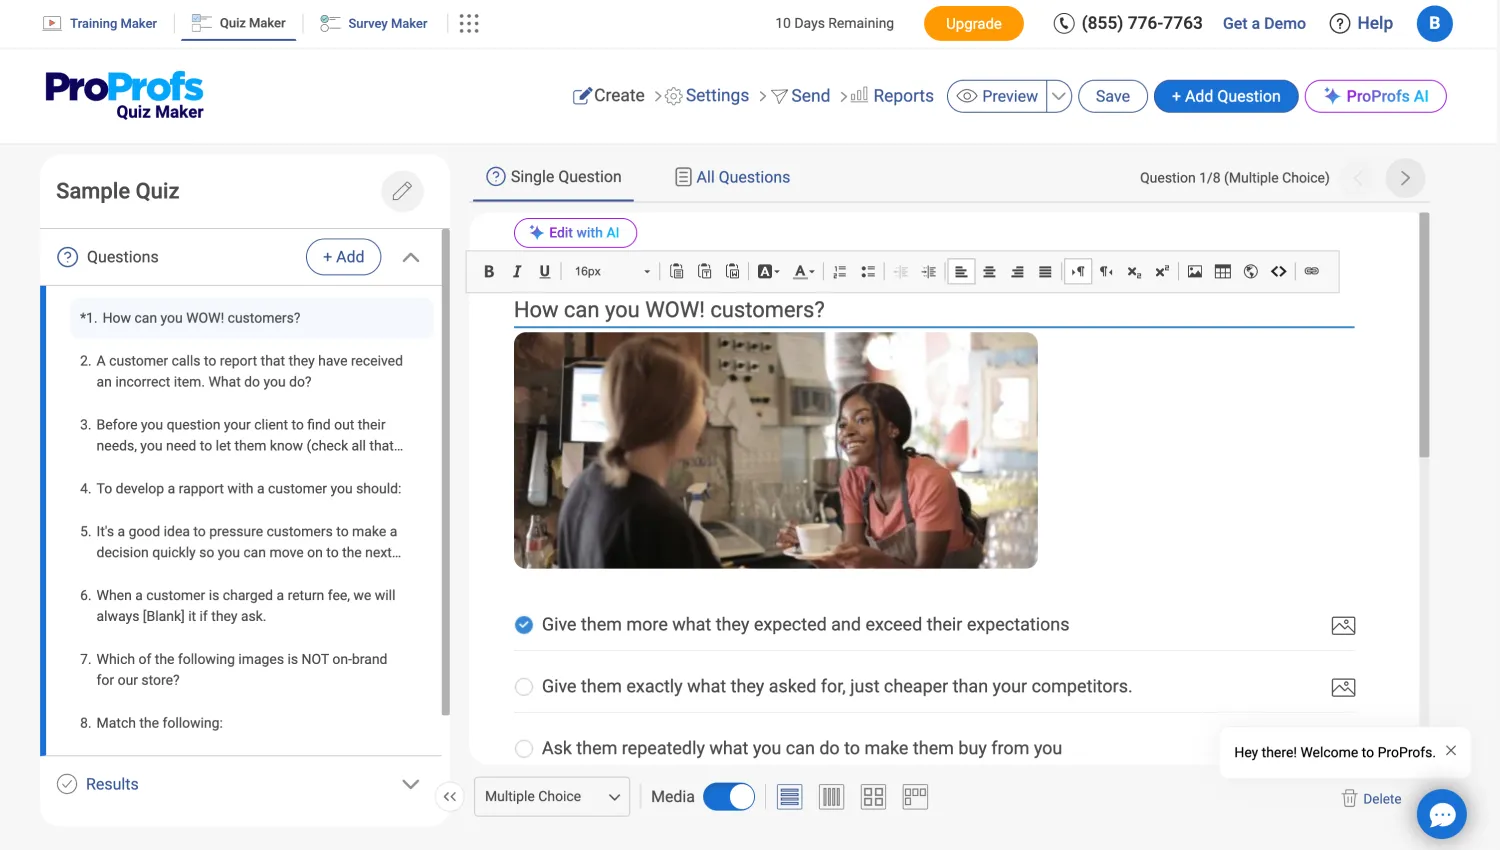Expand the Results section
1500x850 pixels.
tap(410, 784)
